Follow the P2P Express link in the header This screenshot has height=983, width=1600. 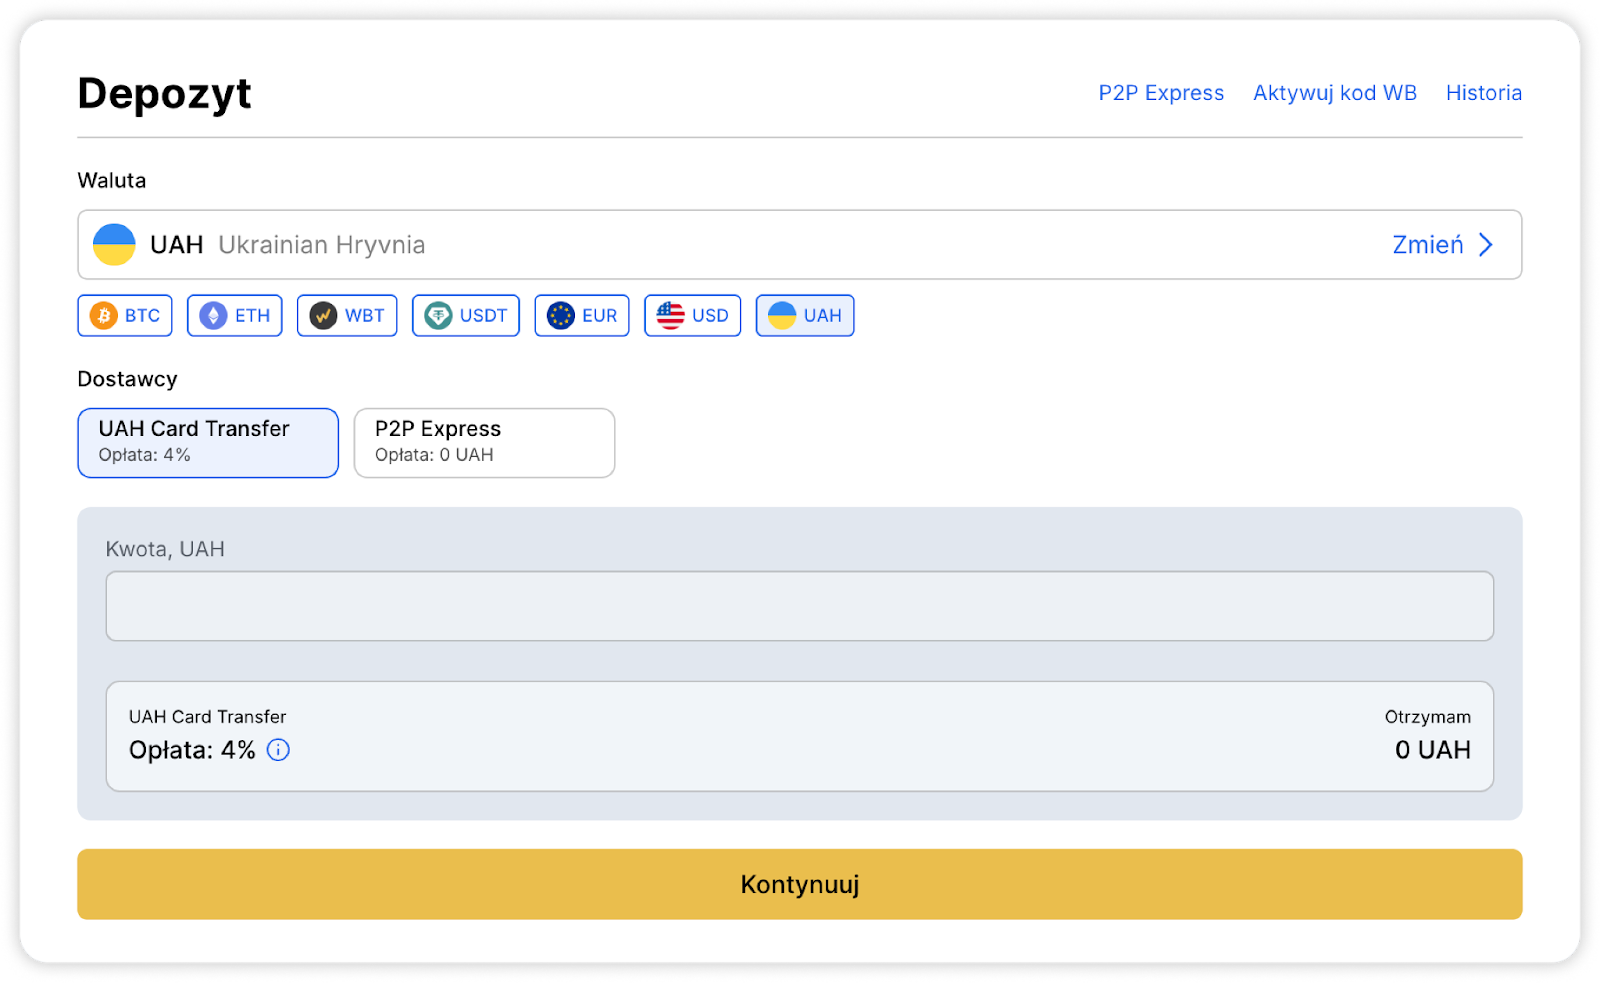click(x=1160, y=93)
